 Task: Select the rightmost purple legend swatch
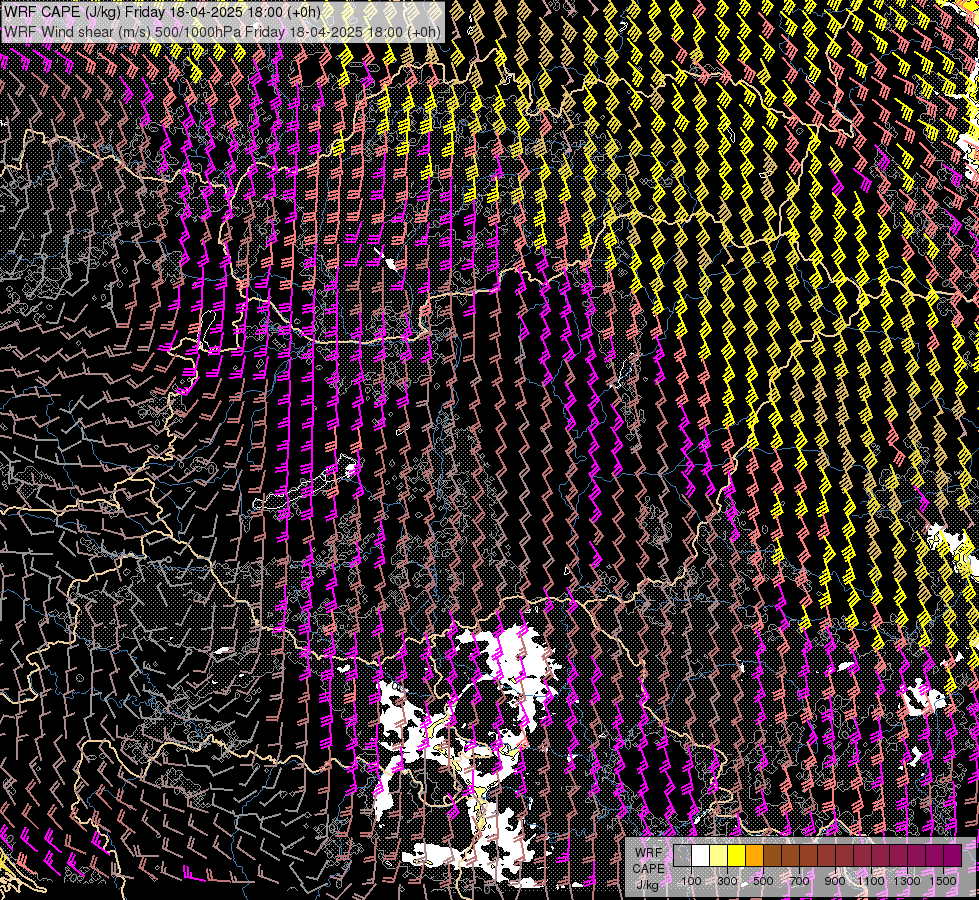pos(953,855)
